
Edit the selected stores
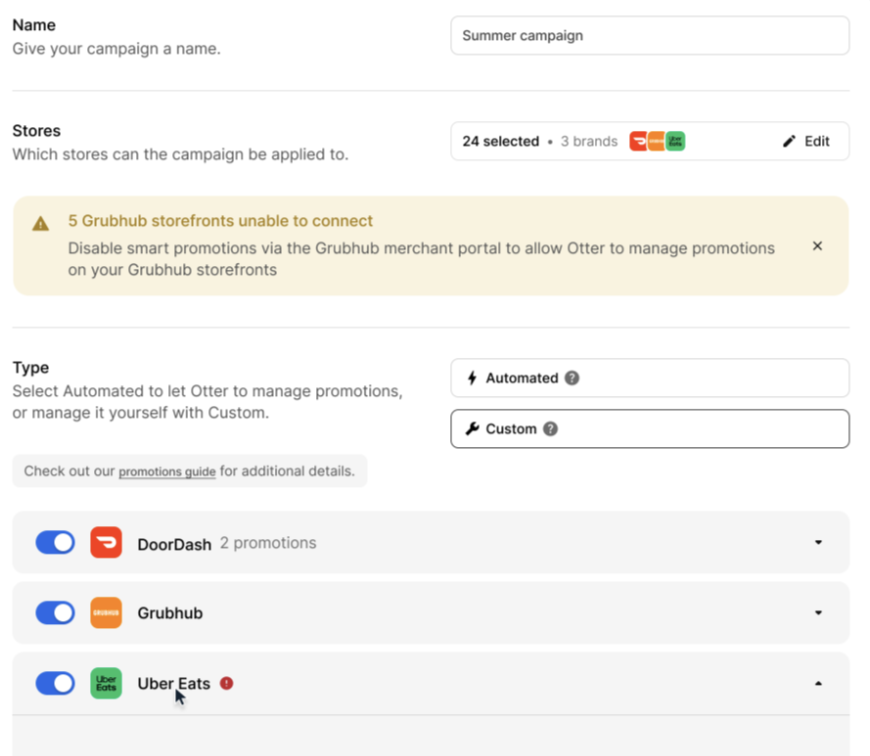(806, 141)
